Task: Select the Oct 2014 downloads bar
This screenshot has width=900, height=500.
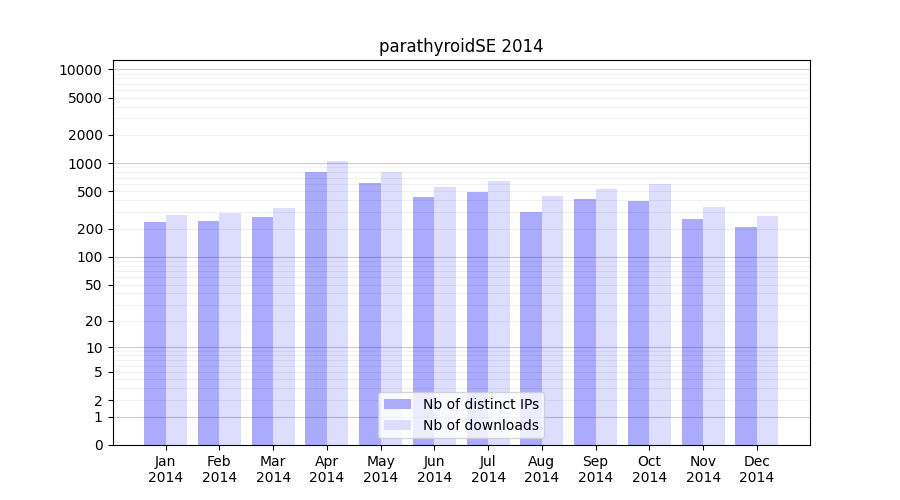Action: 660,314
